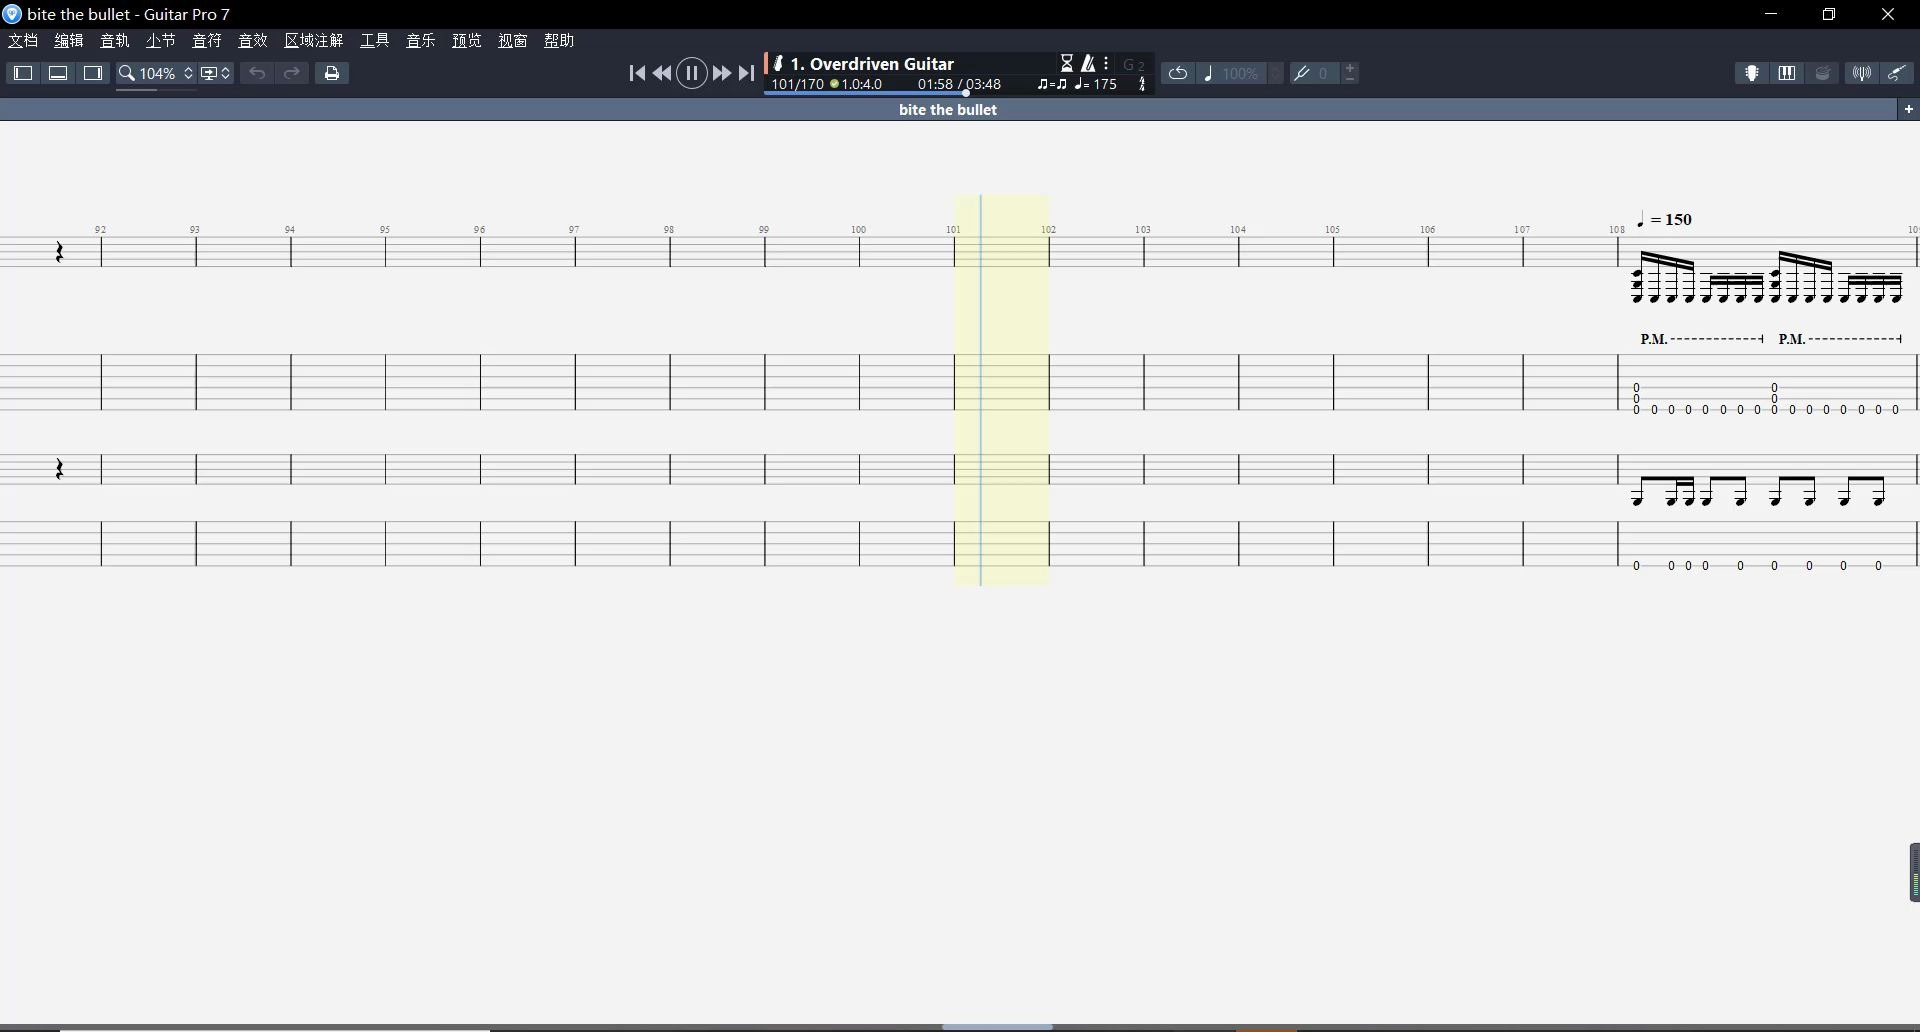This screenshot has height=1032, width=1920.
Task: Open the 音符 menu
Action: 207,40
